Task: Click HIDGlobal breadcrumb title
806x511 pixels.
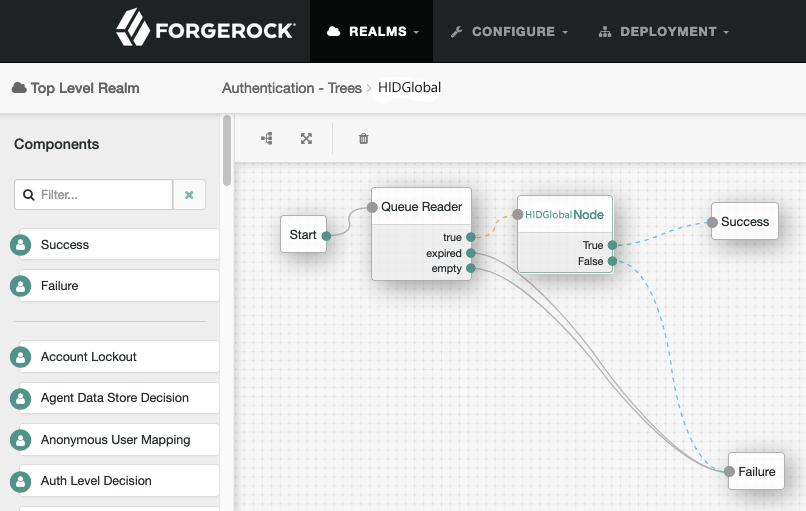Action: [410, 87]
